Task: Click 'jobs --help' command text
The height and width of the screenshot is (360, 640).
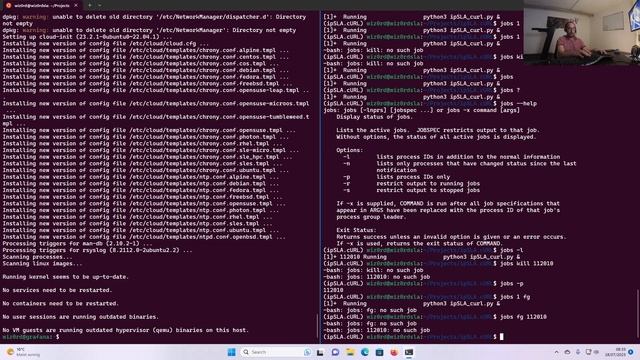Action: pos(518,104)
